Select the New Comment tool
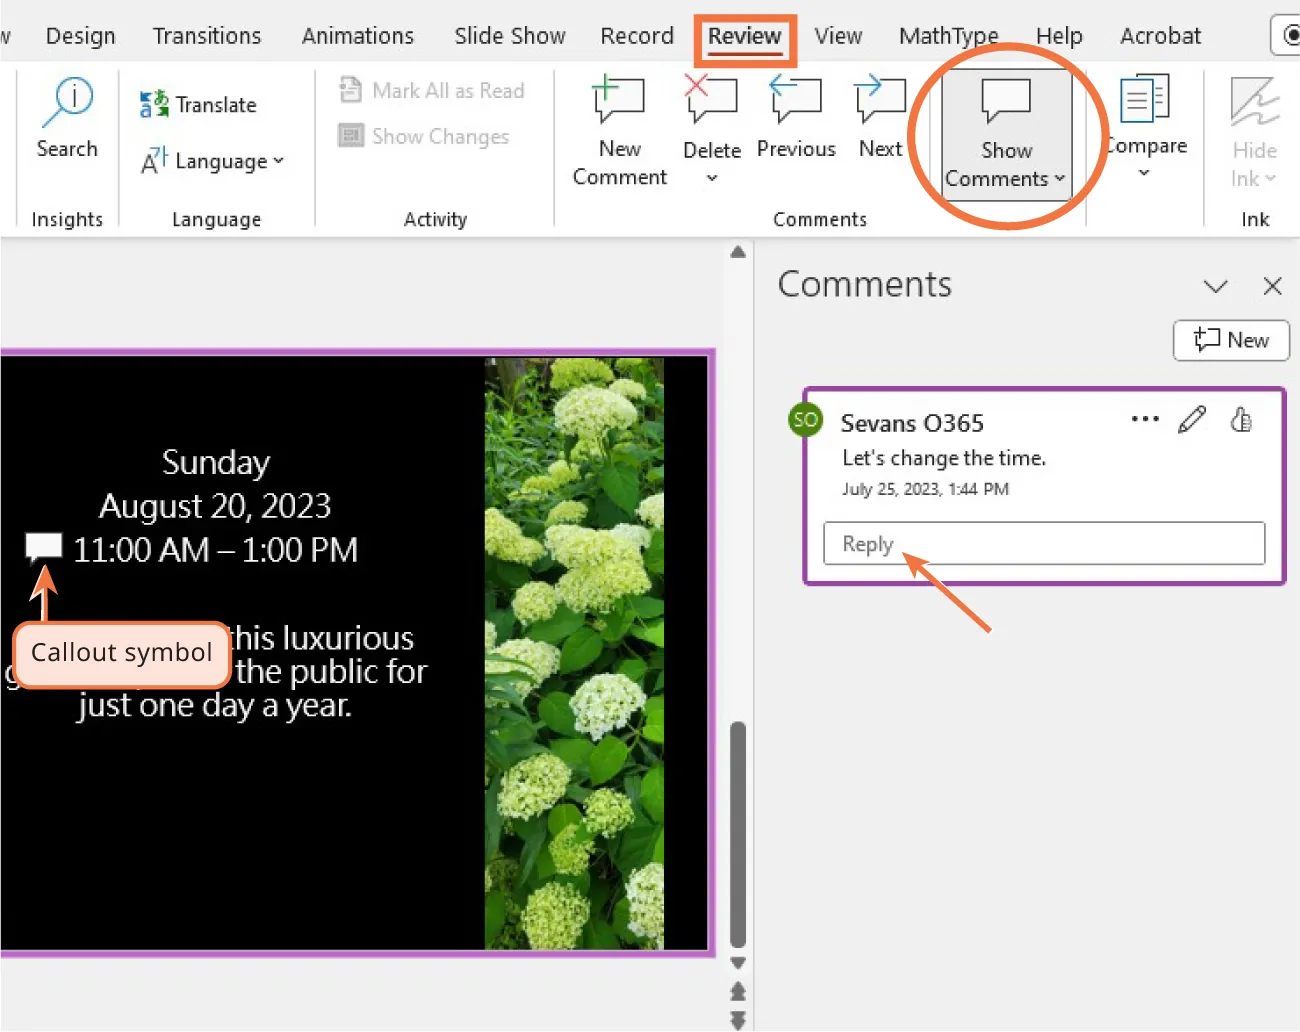Image resolution: width=1300 pixels, height=1032 pixels. (x=619, y=131)
